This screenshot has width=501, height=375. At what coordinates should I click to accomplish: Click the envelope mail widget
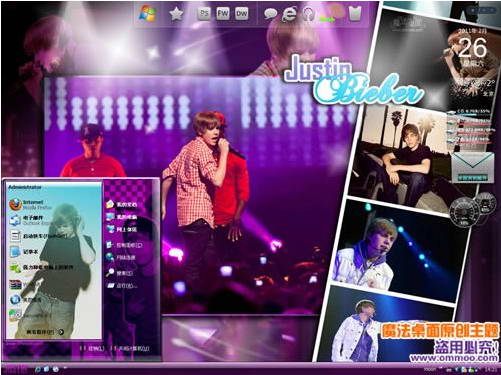coord(473,168)
